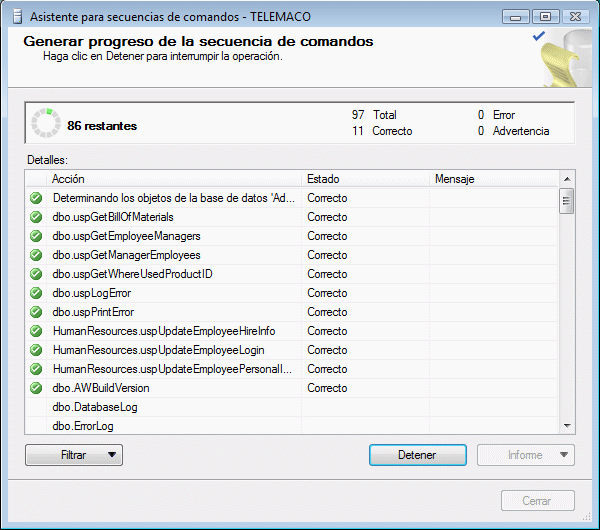Click the 11 Correcto summary count

tap(382, 131)
